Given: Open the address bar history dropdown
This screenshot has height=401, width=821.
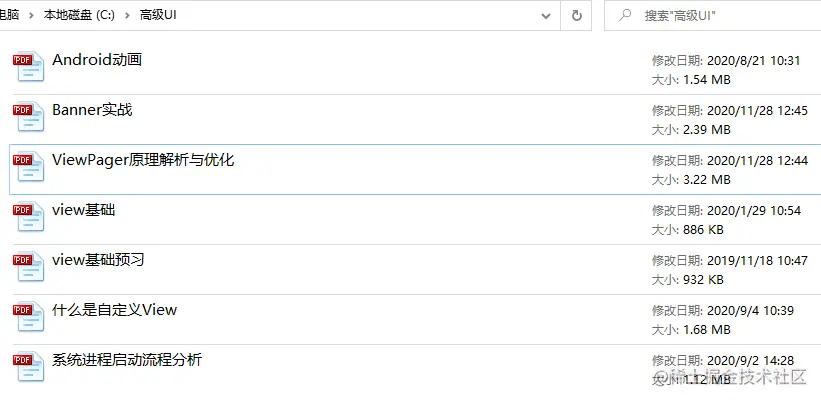Looking at the screenshot, I should 546,16.
